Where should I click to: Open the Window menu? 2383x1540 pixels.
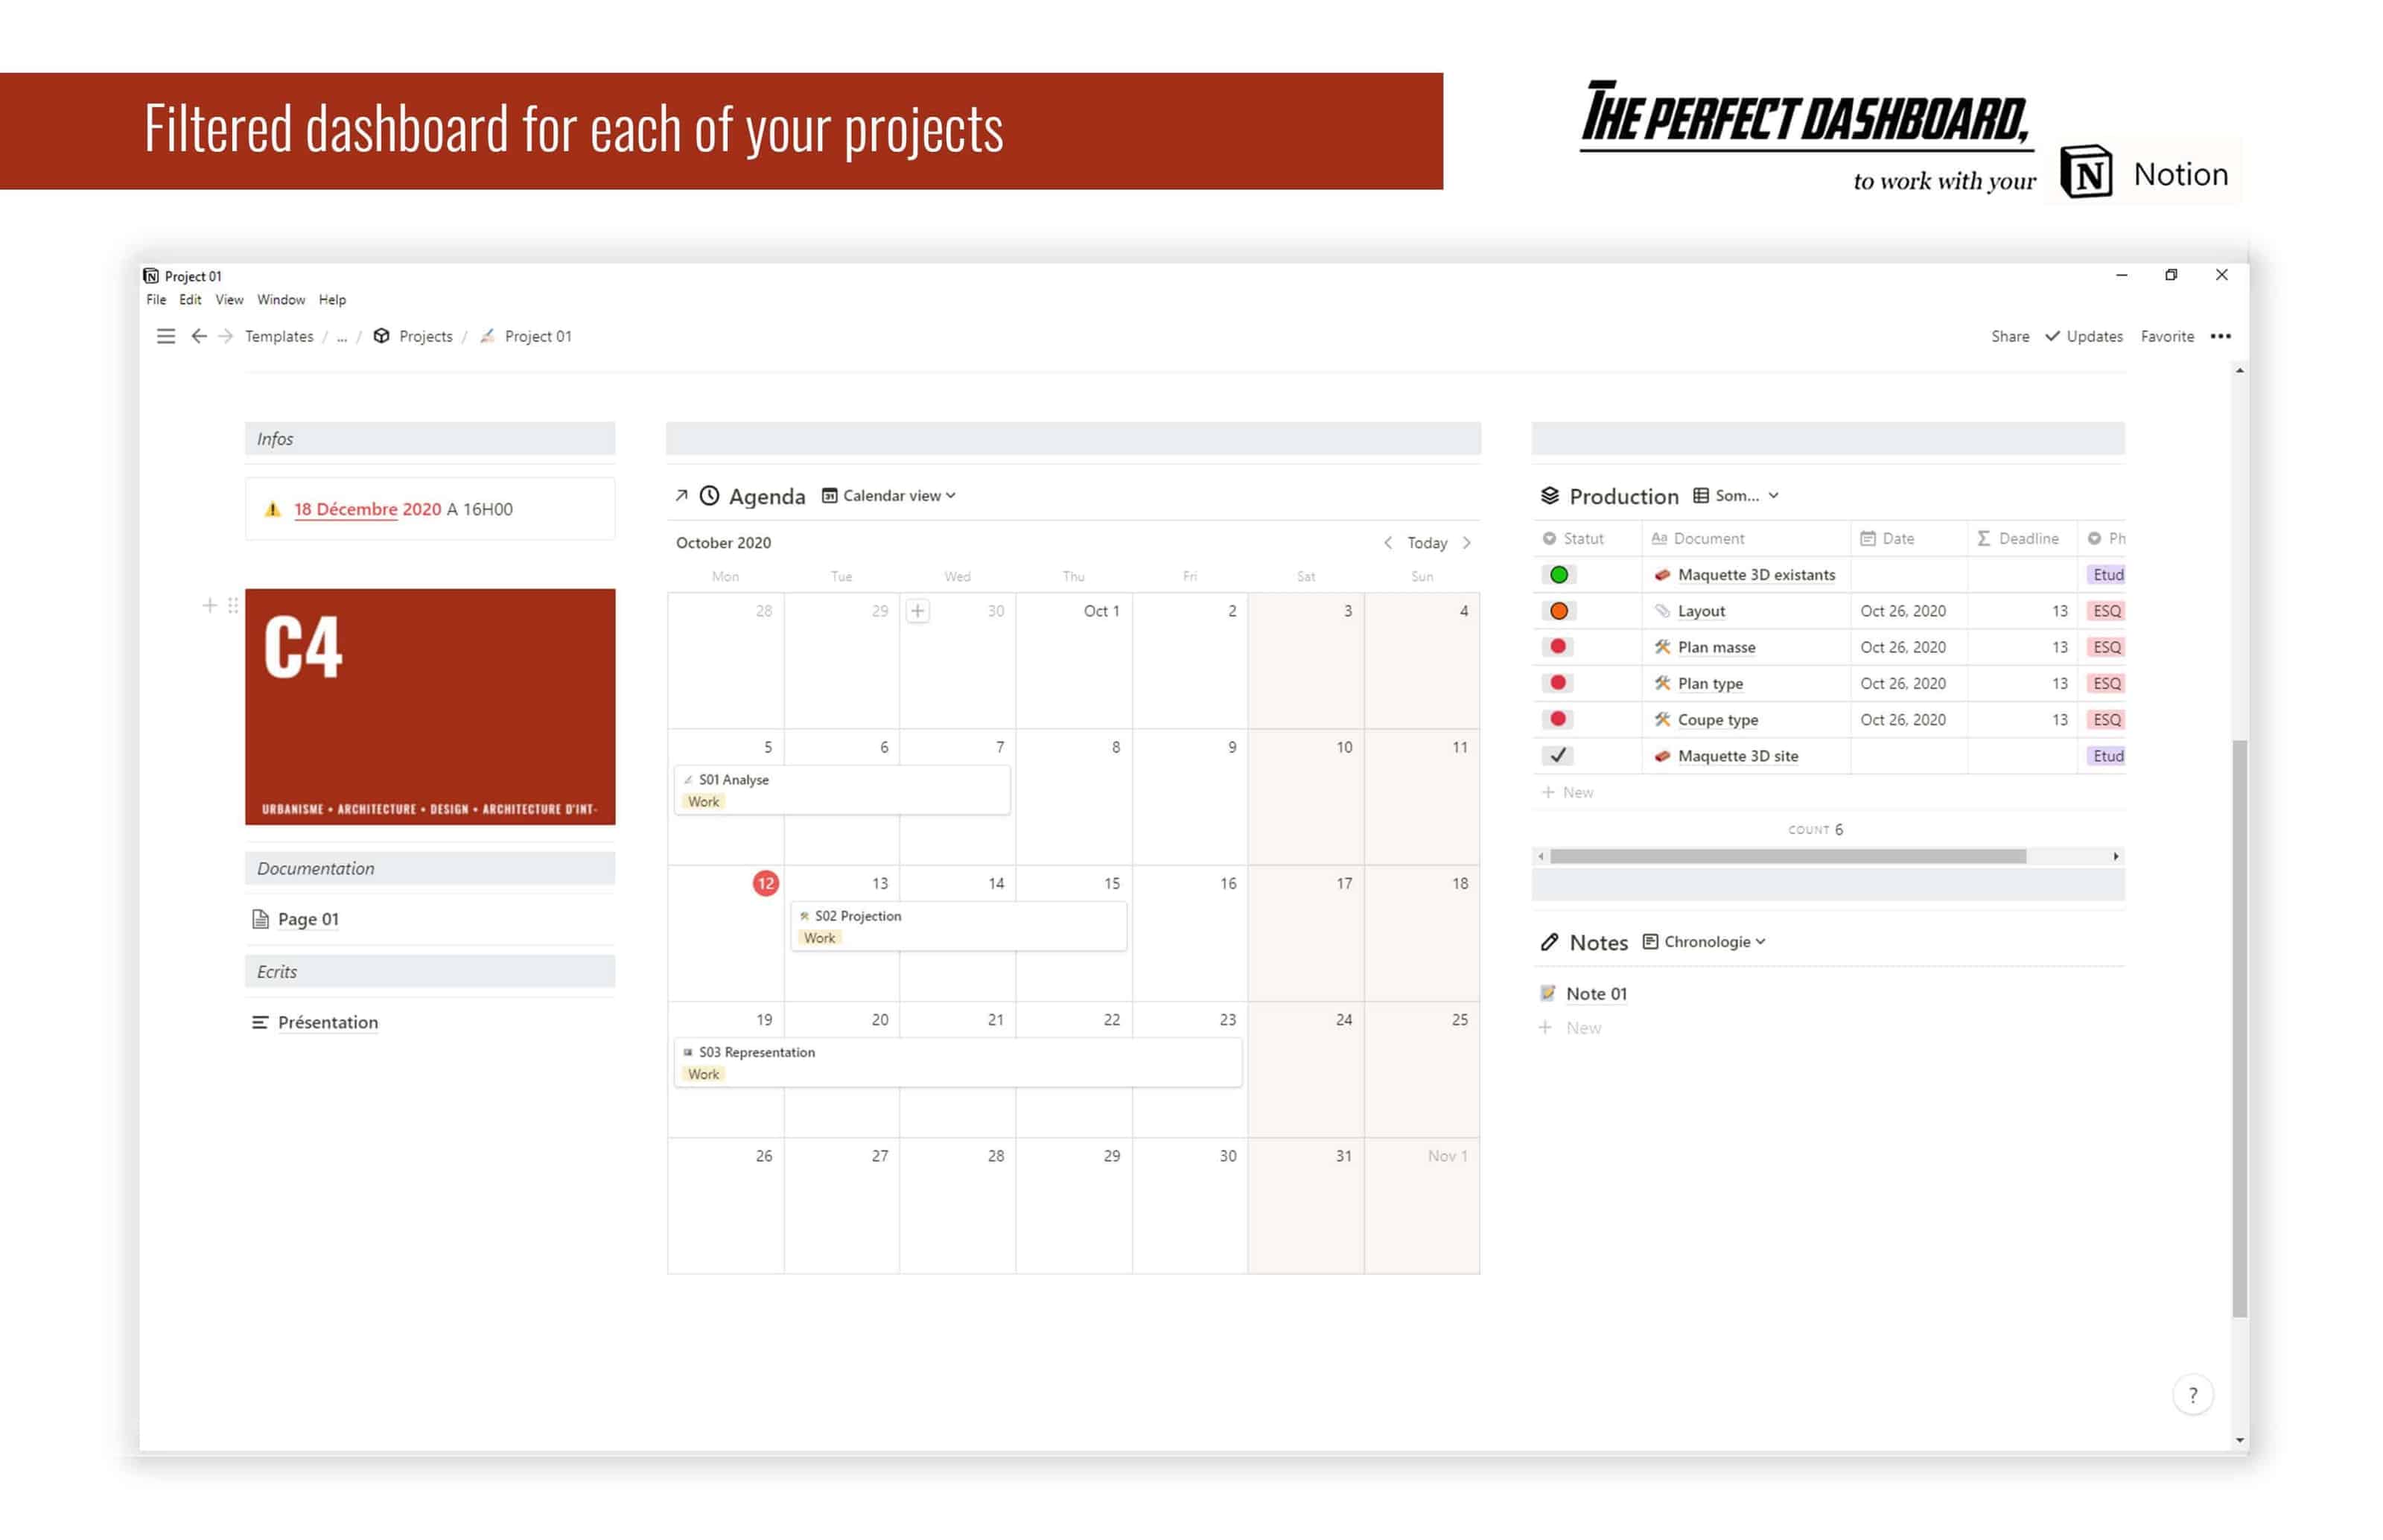click(280, 299)
